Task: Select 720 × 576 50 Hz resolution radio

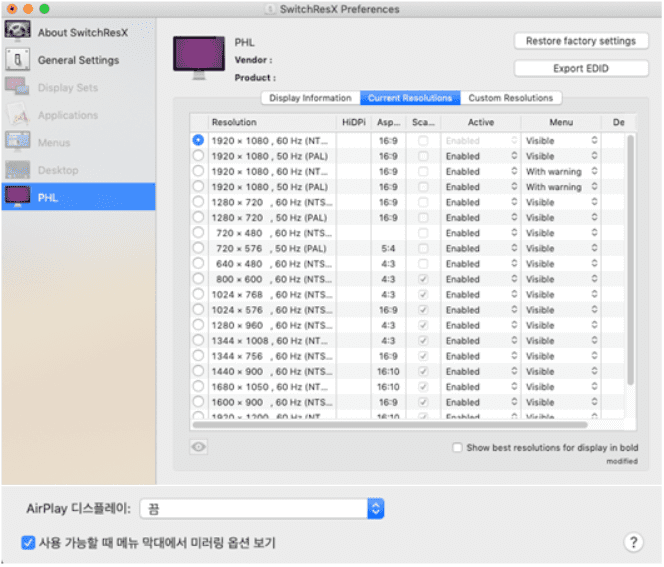Action: tap(198, 248)
